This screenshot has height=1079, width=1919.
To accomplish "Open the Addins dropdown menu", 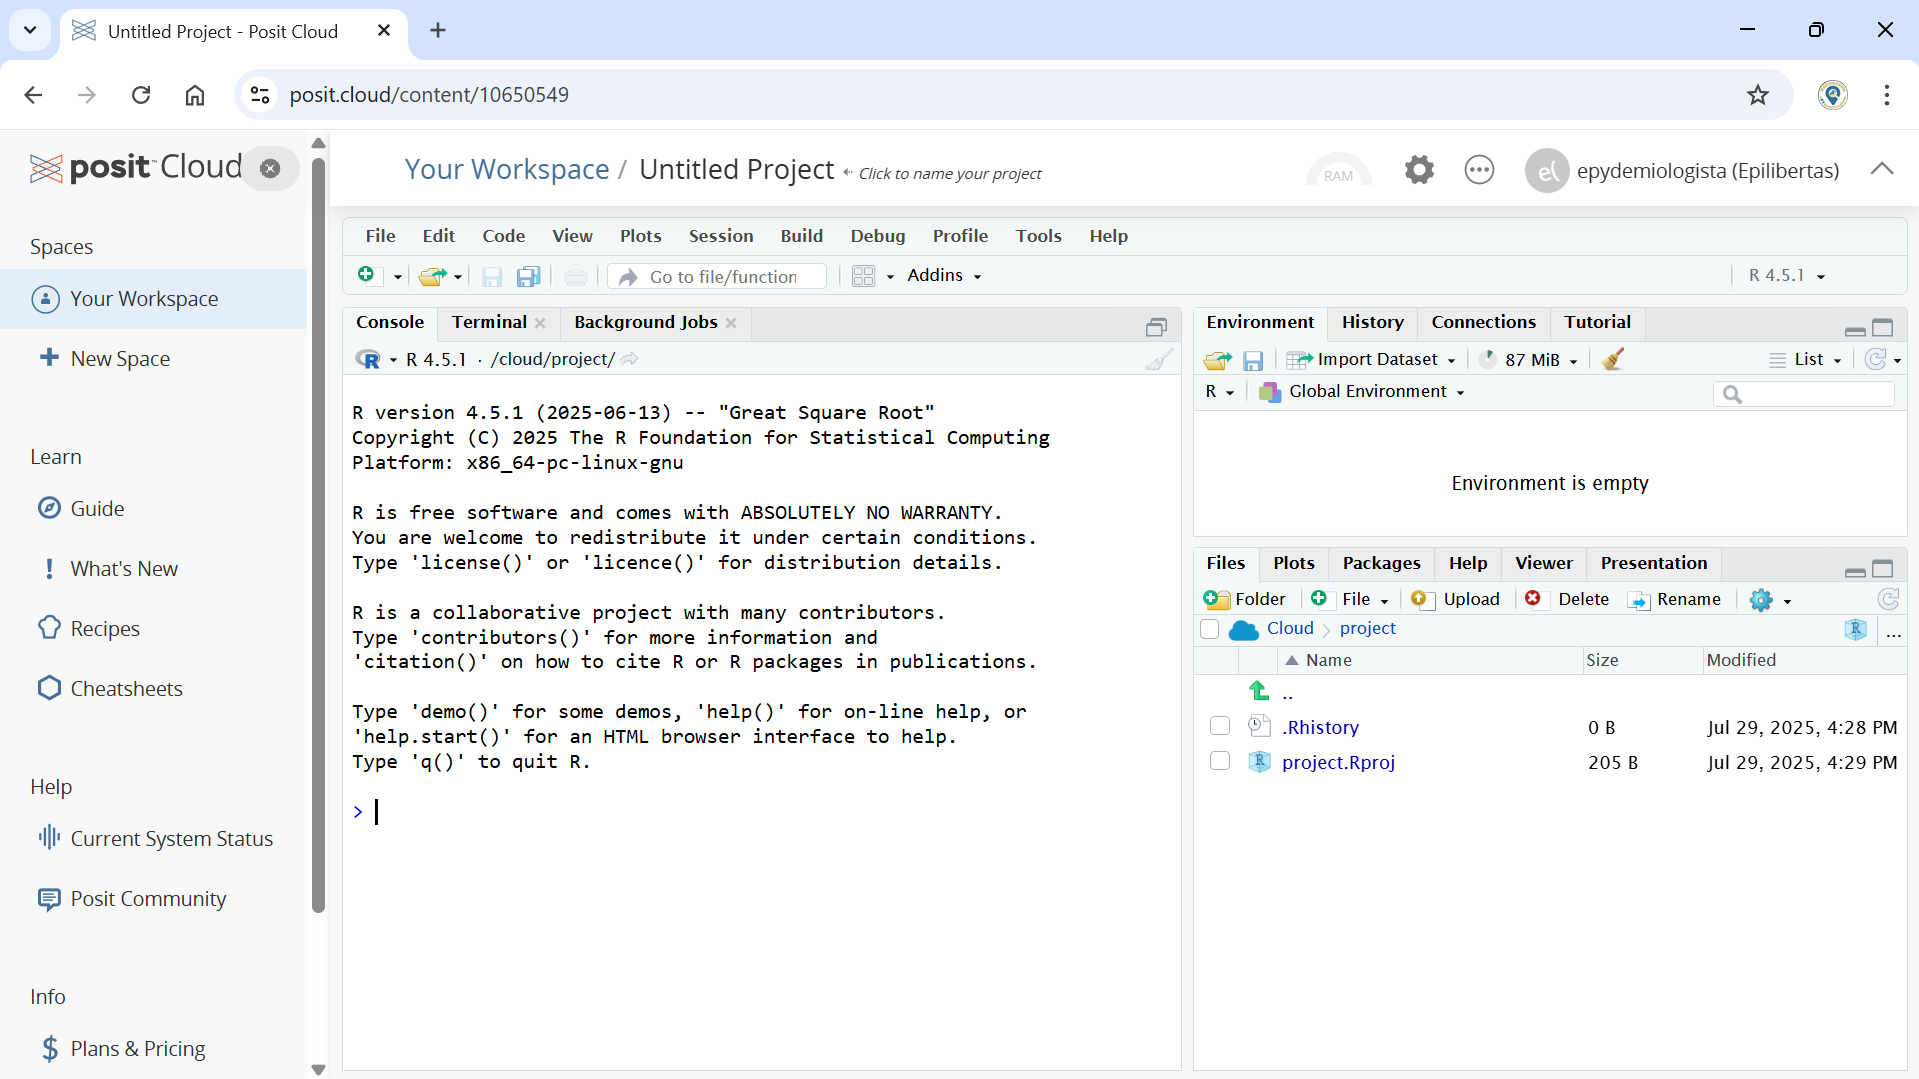I will click(x=943, y=276).
